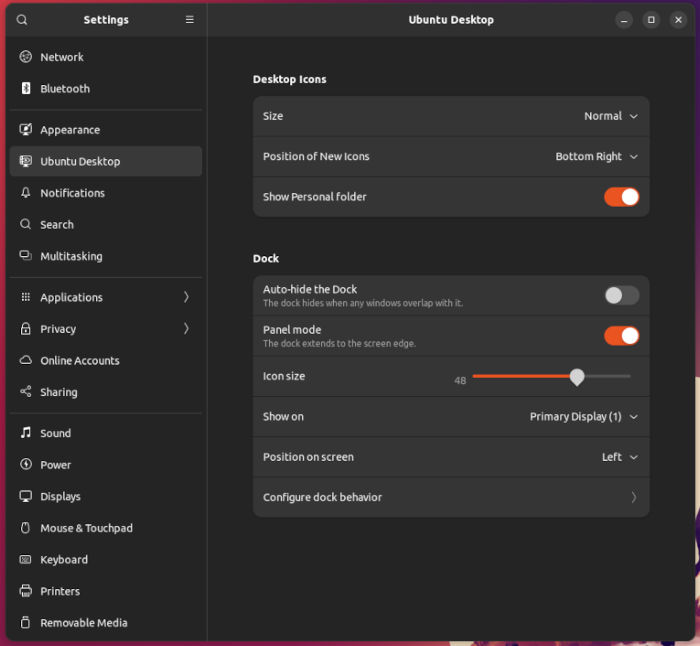Click the Applications grid icon

pos(25,297)
